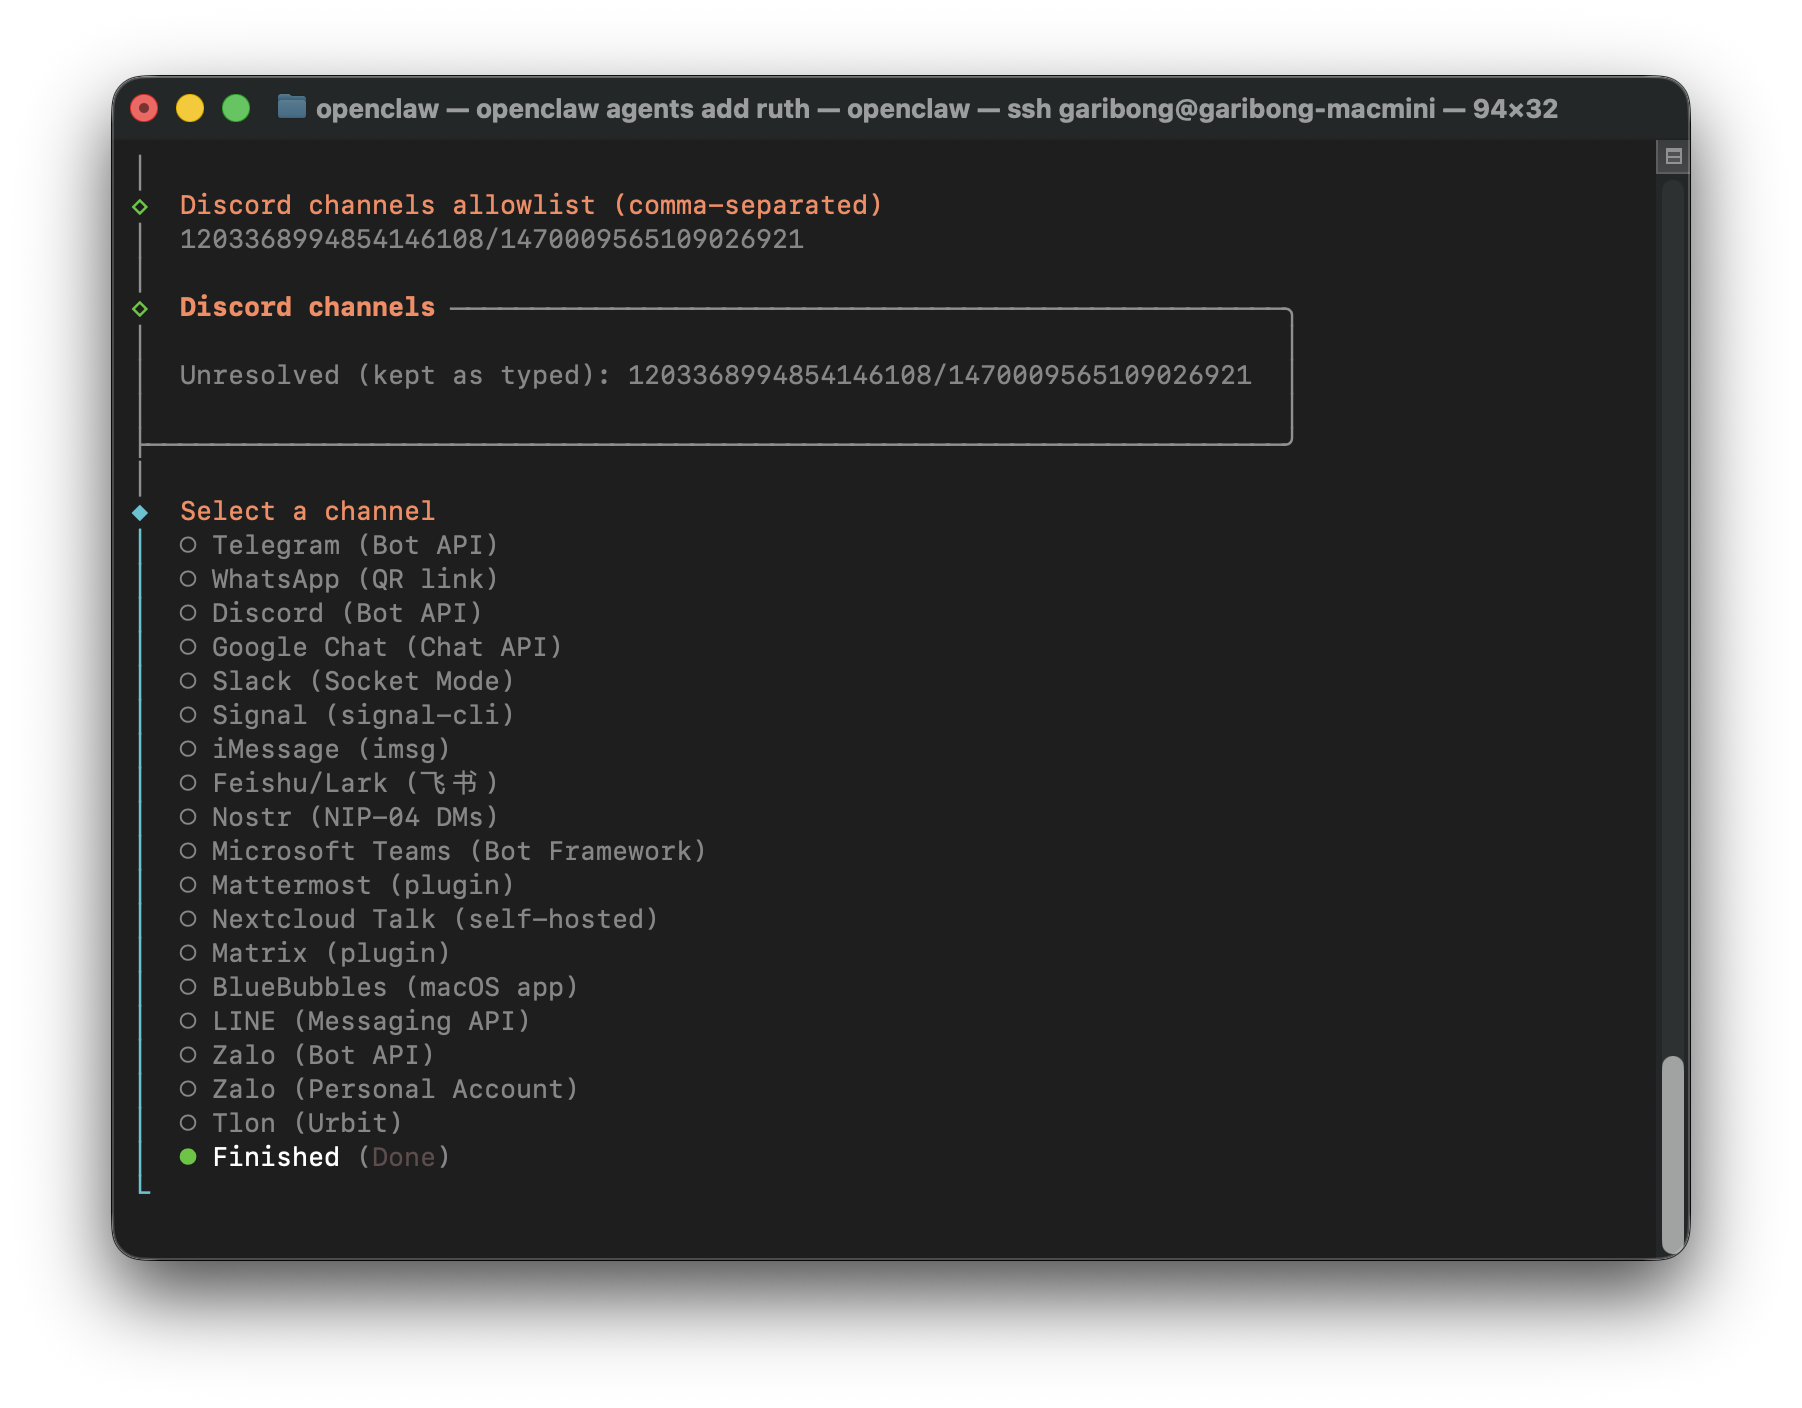This screenshot has height=1408, width=1802.
Task: Choose the Signal (signal-cli) option
Action: coord(347,715)
